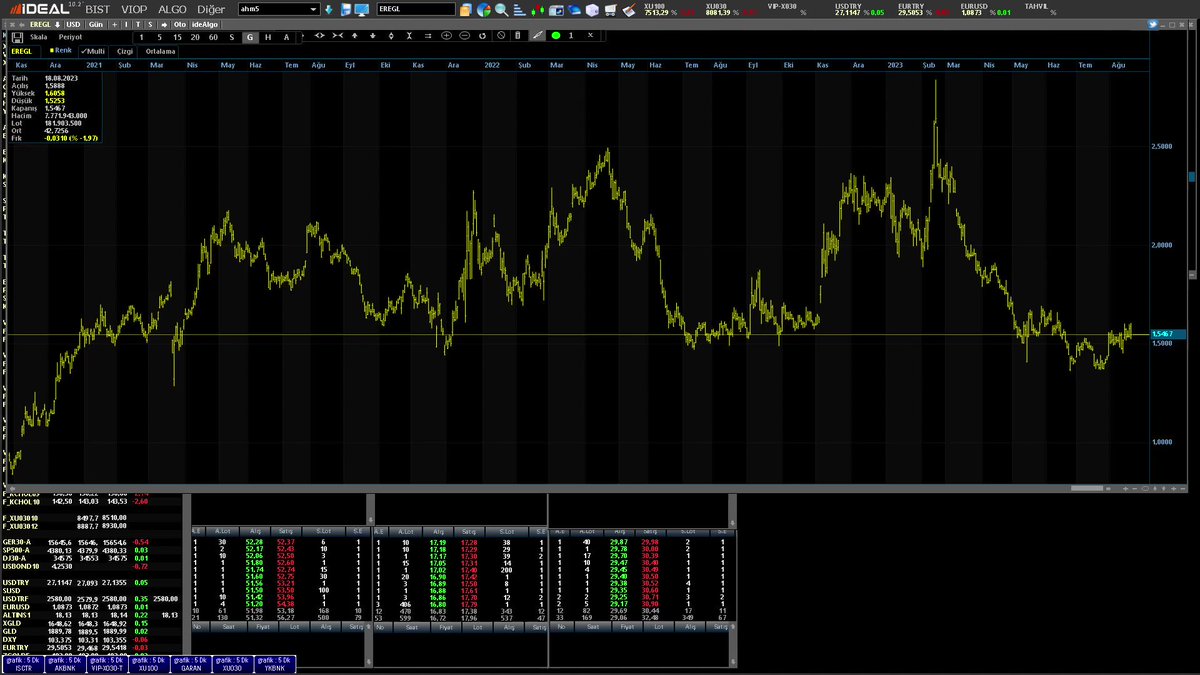Toggle the USD currency button
Viewport: 1200px width, 675px height.
pos(73,24)
